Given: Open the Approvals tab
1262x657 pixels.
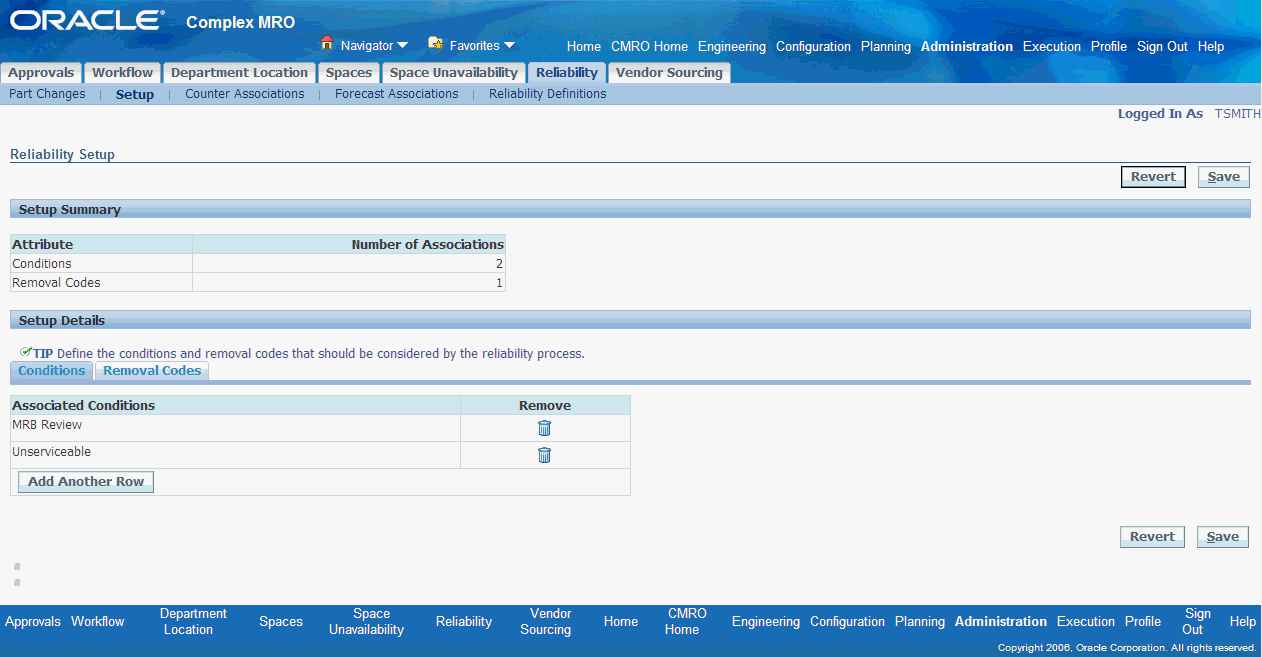Looking at the screenshot, I should pyautogui.click(x=41, y=73).
